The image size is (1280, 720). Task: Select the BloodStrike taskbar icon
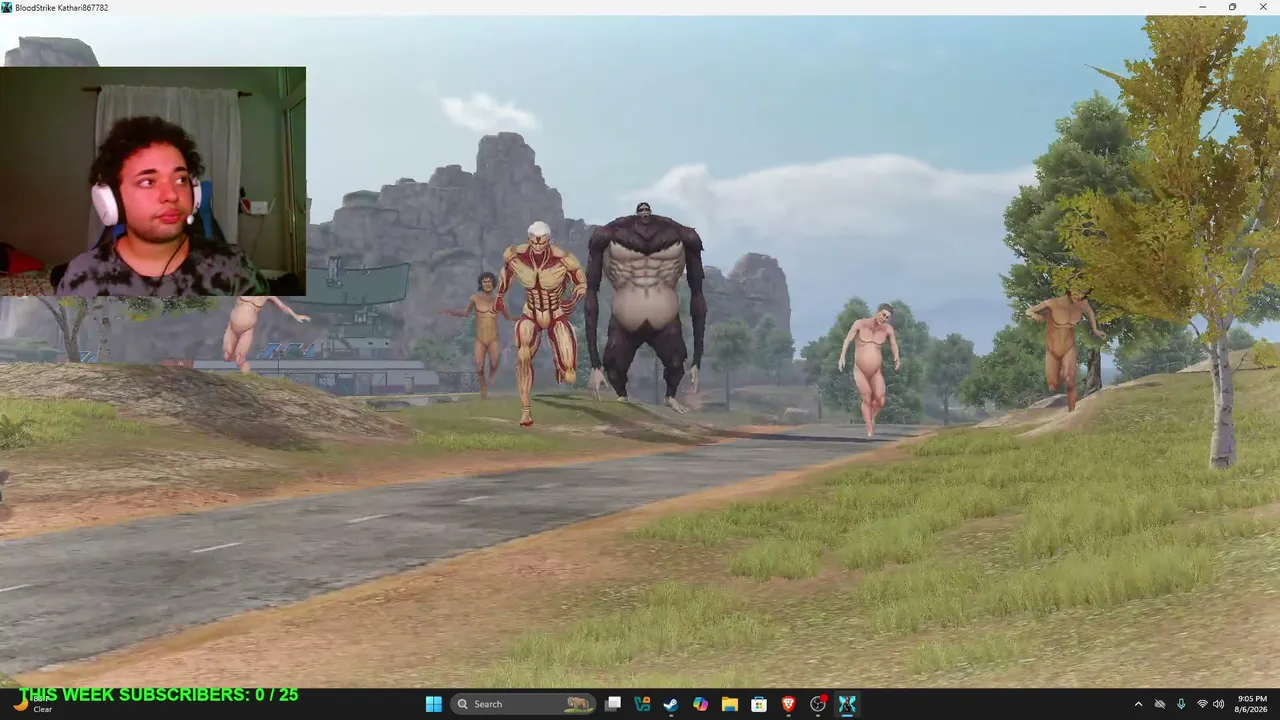(847, 704)
